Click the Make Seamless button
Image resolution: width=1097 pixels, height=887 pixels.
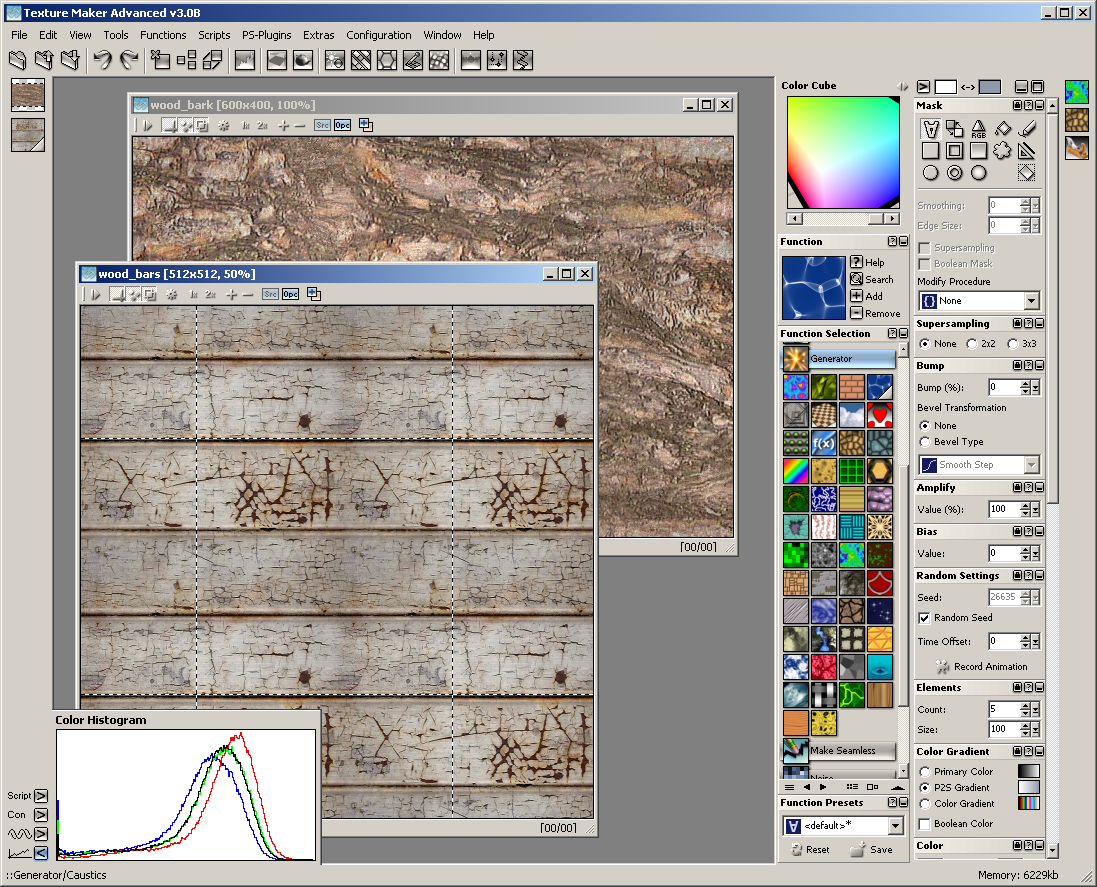point(845,750)
